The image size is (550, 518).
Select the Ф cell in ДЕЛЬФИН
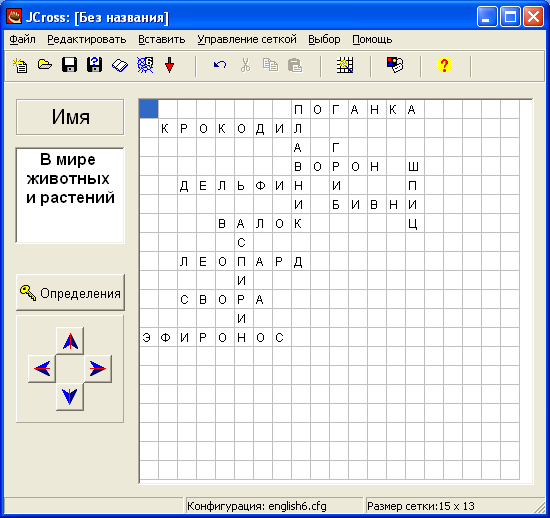coord(263,186)
